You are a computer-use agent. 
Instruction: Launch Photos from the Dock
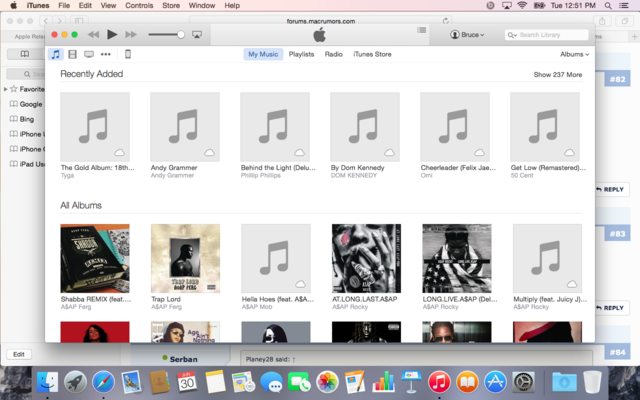327,382
